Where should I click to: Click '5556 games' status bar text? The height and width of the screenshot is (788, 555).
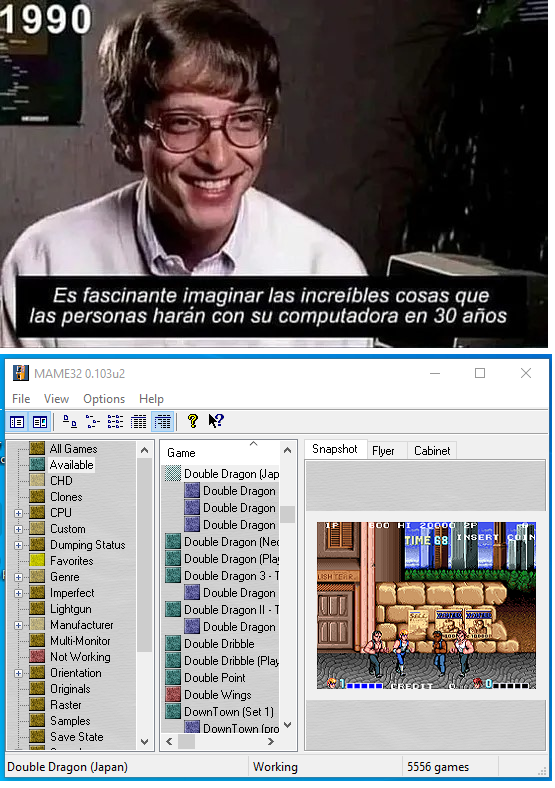[438, 767]
